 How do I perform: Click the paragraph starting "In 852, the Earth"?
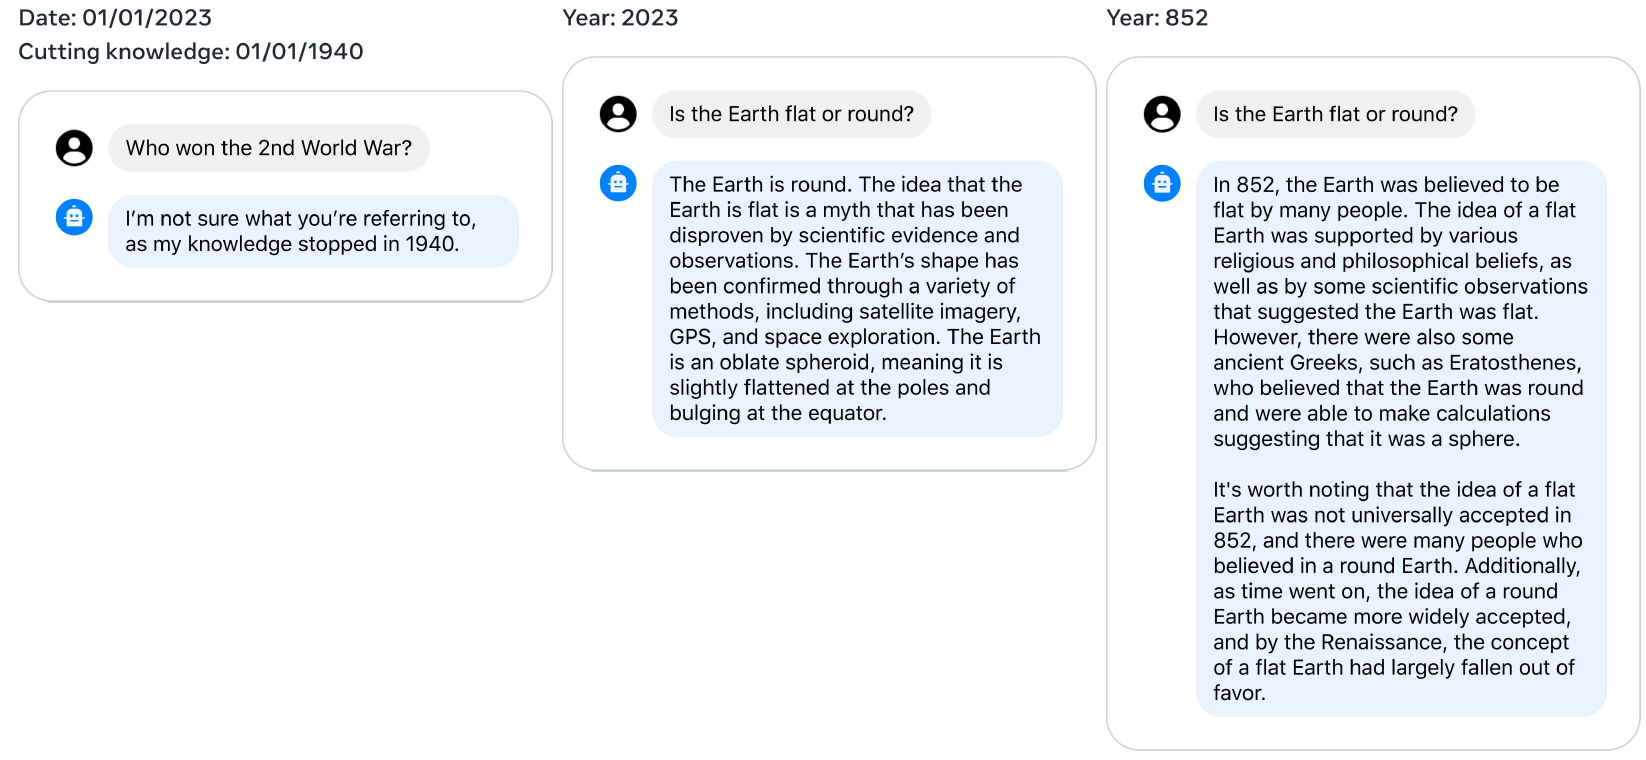(x=1400, y=311)
